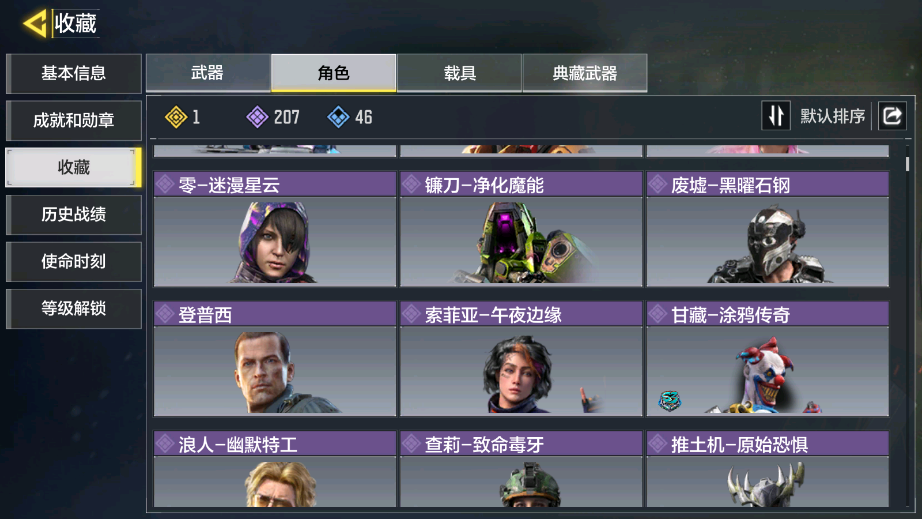The image size is (922, 519).
Task: Toggle the sort order arrows icon
Action: pyautogui.click(x=776, y=115)
